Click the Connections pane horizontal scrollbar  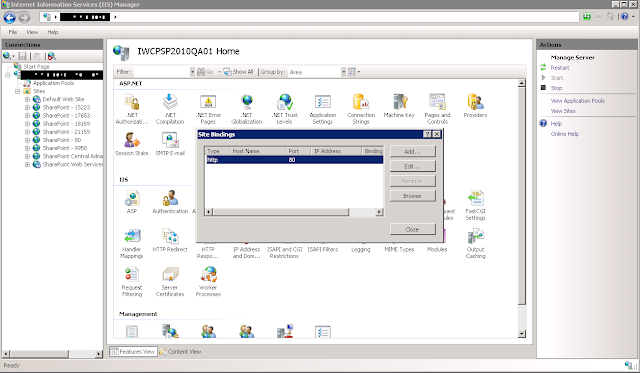[52, 353]
